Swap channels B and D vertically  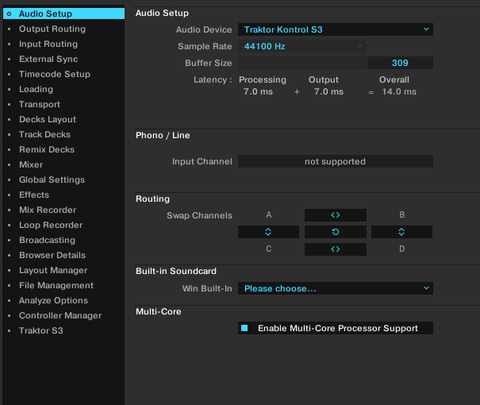[402, 232]
